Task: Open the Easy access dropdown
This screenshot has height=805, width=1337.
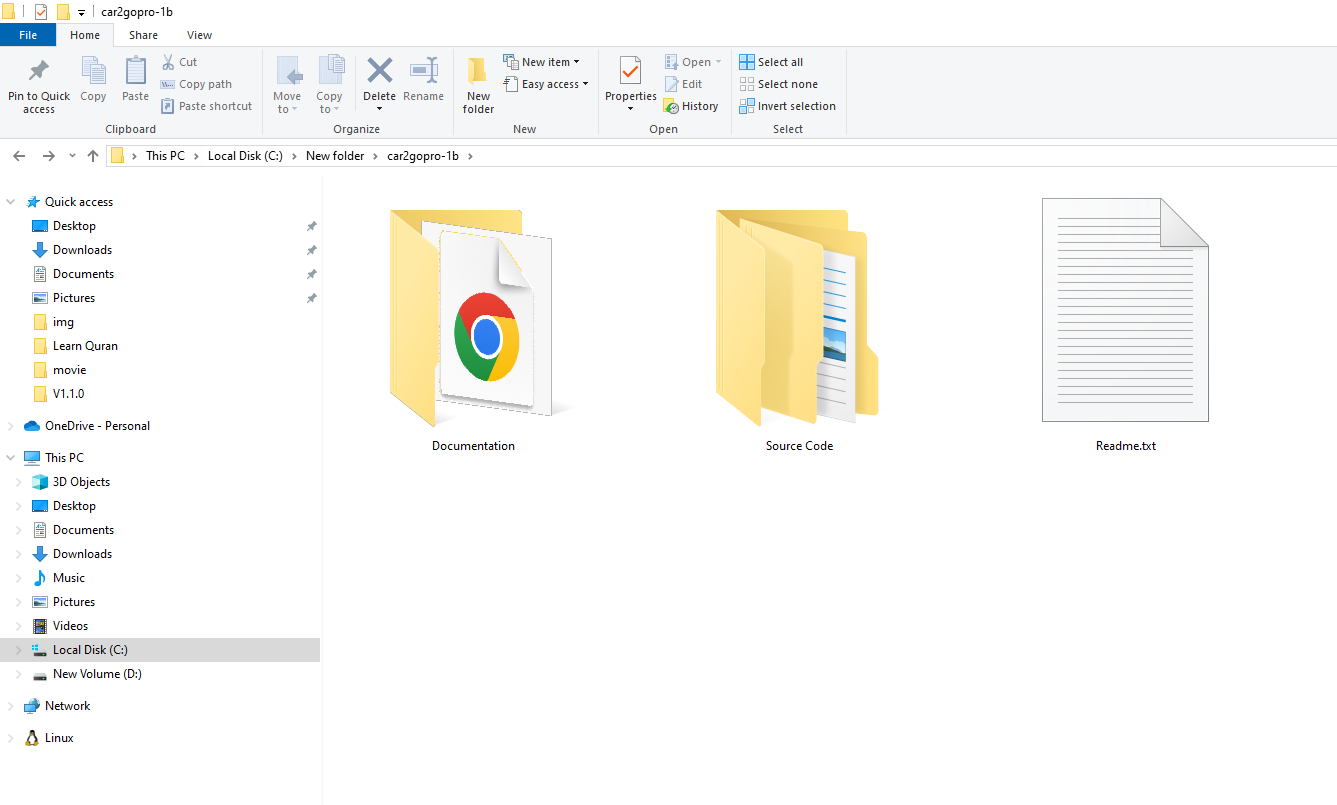Action: 545,84
